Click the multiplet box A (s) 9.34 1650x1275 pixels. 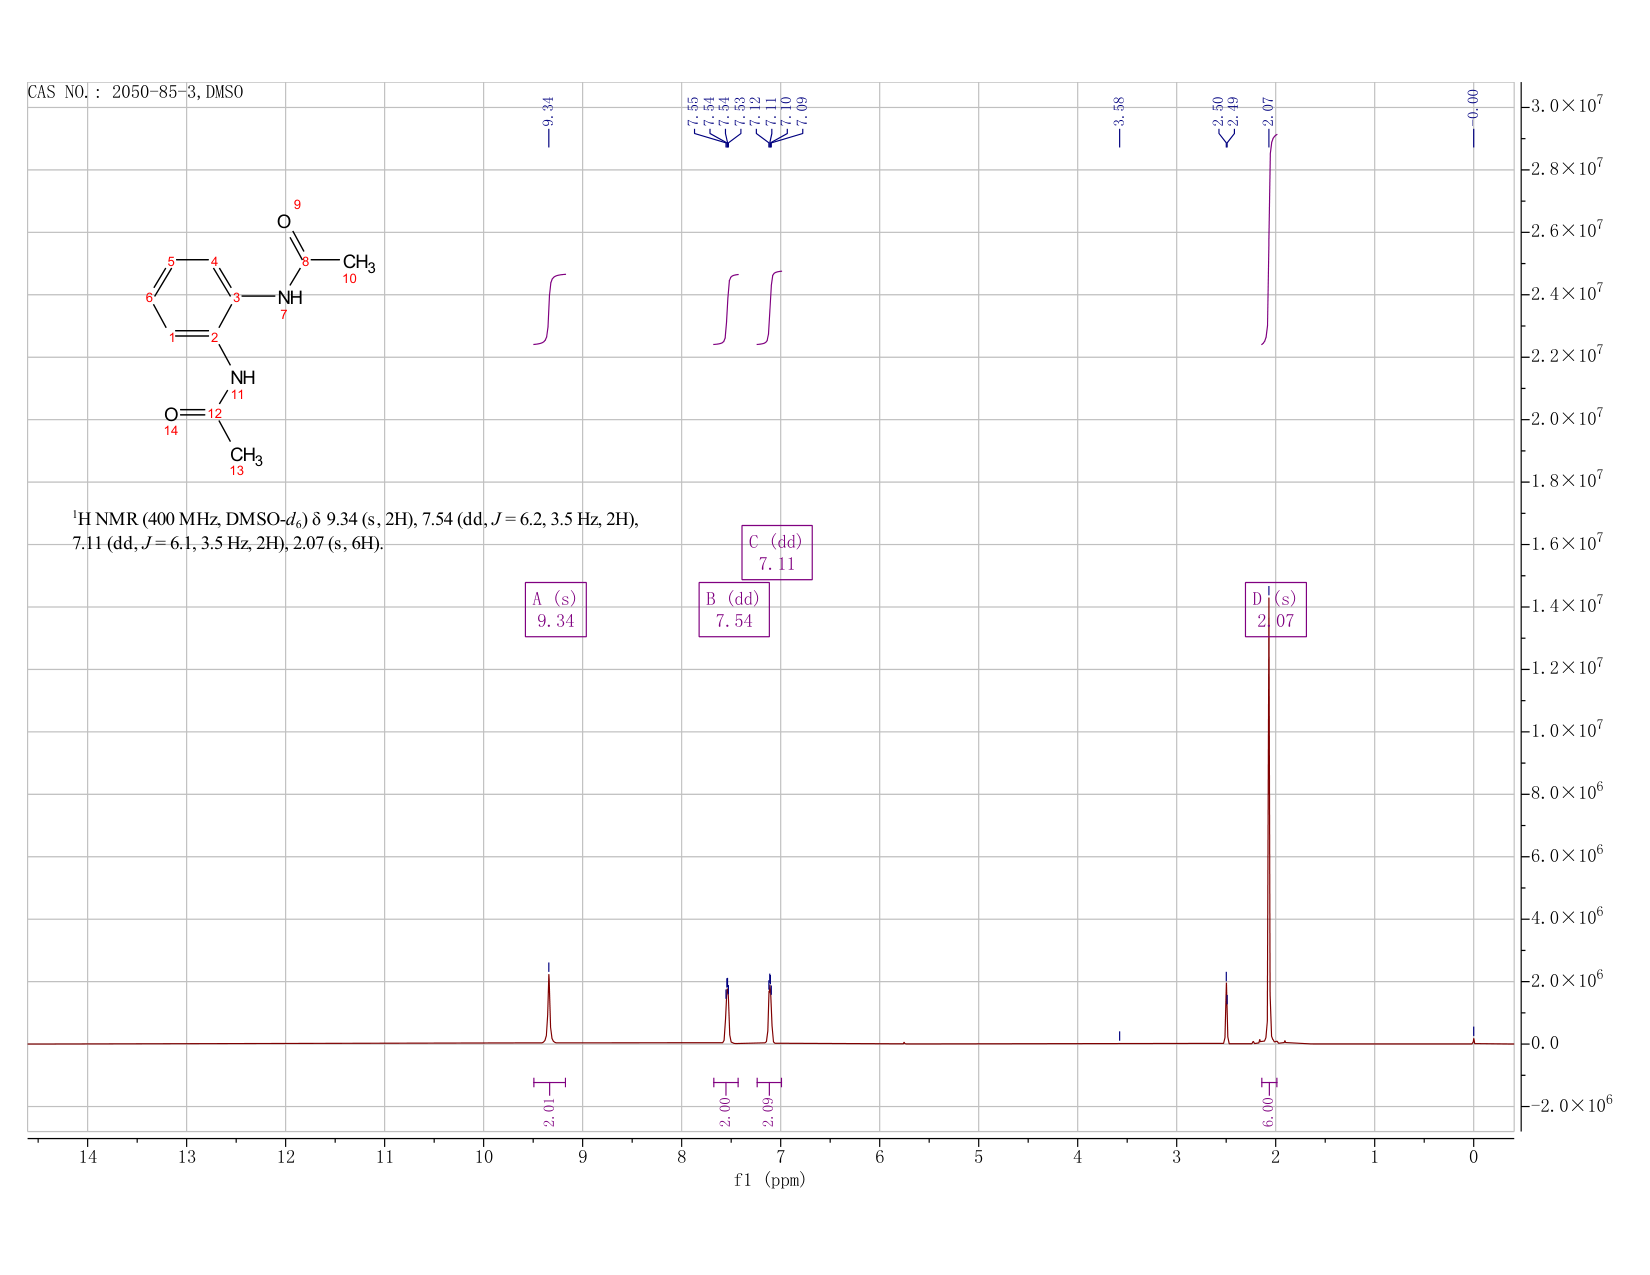coord(555,609)
